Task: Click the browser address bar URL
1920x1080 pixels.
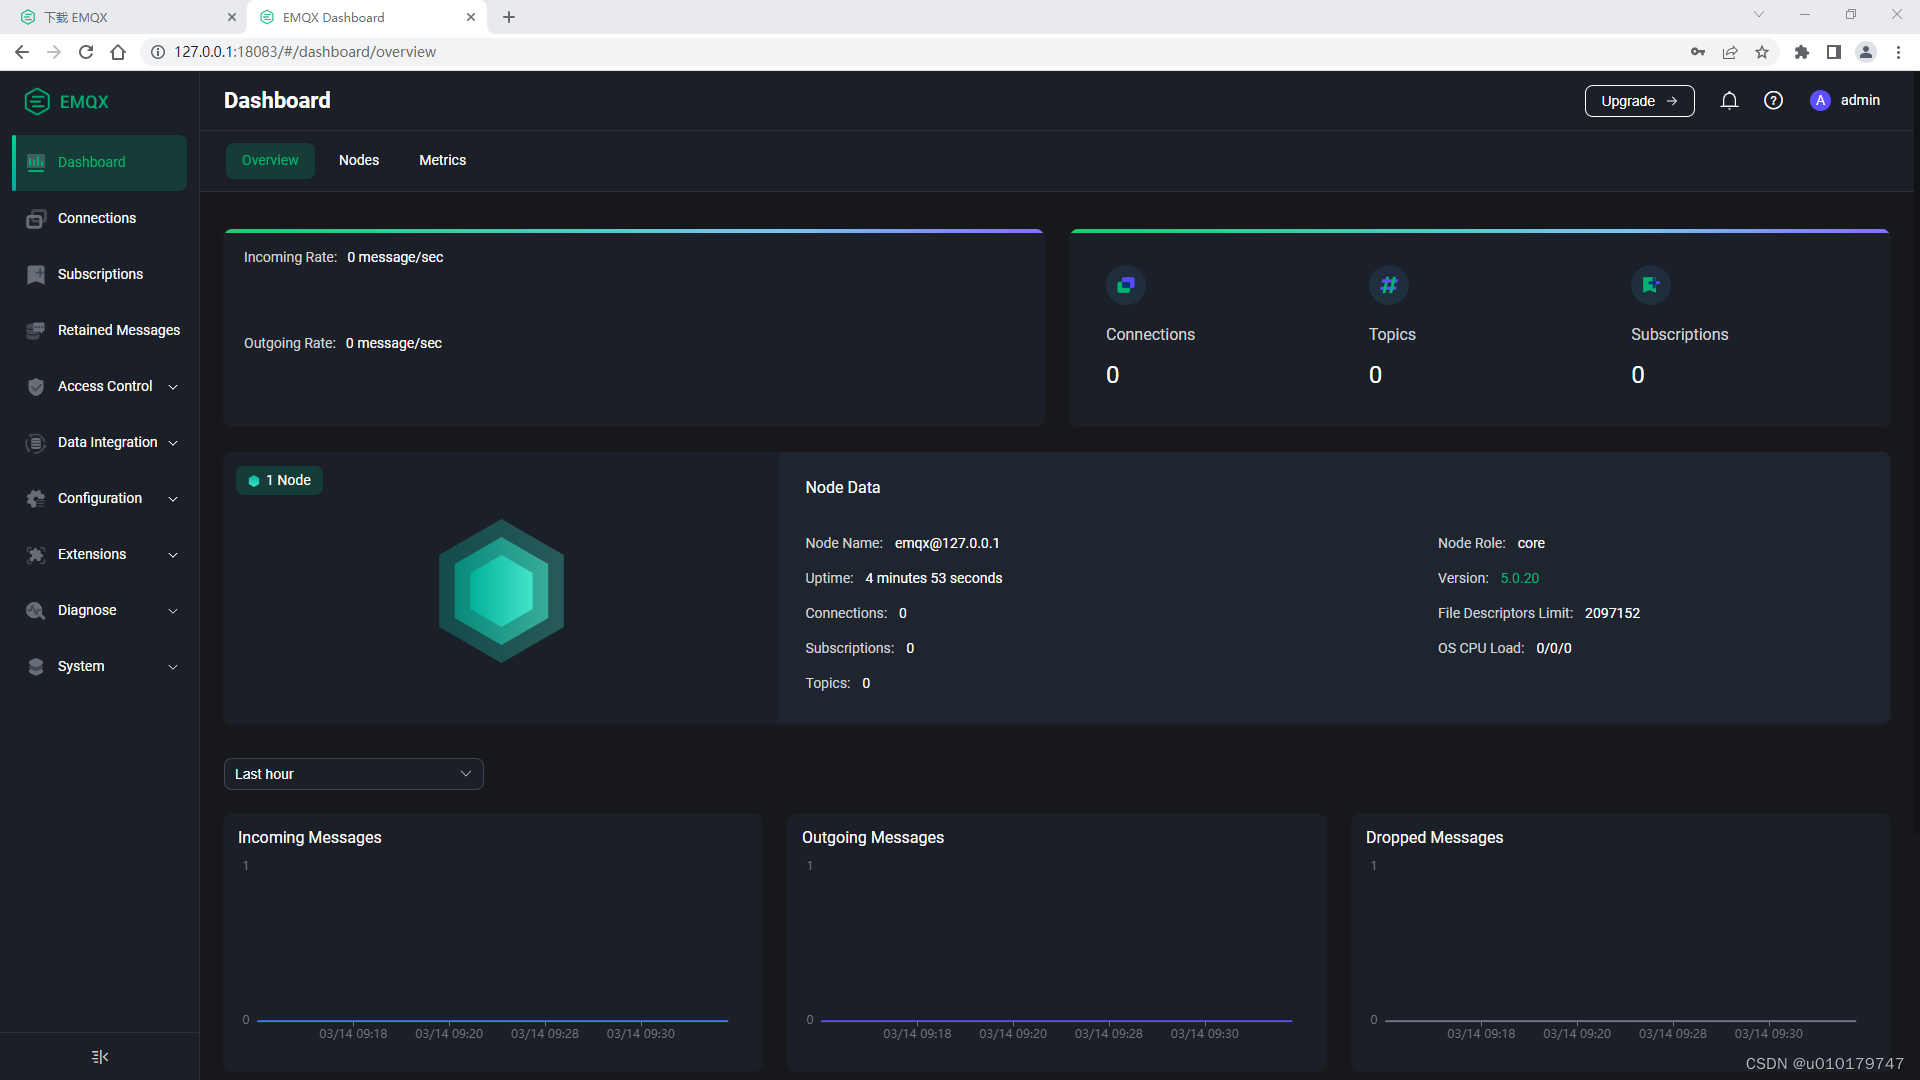Action: (304, 52)
